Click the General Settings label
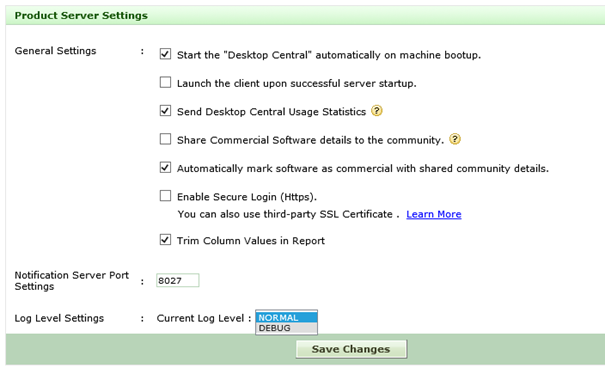 click(55, 51)
